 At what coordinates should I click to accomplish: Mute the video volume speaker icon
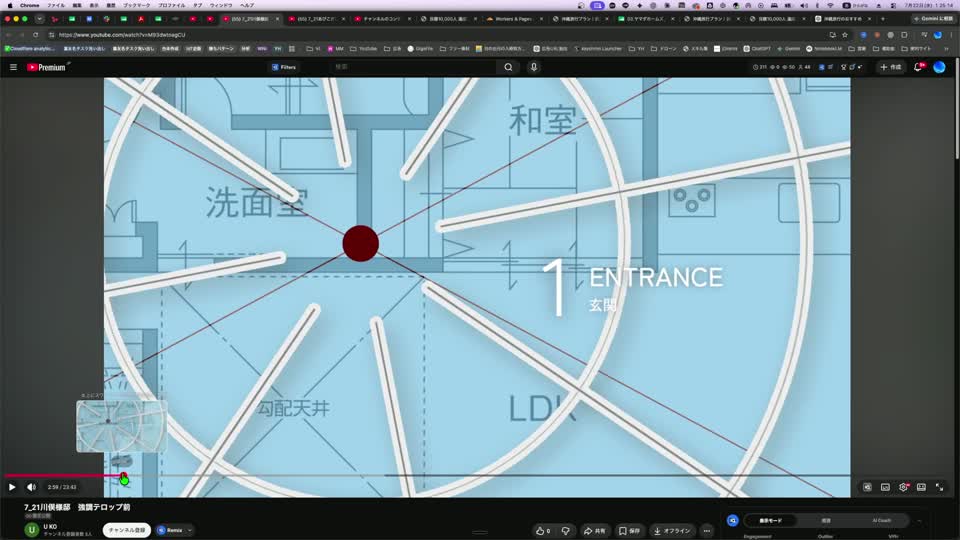(x=31, y=487)
